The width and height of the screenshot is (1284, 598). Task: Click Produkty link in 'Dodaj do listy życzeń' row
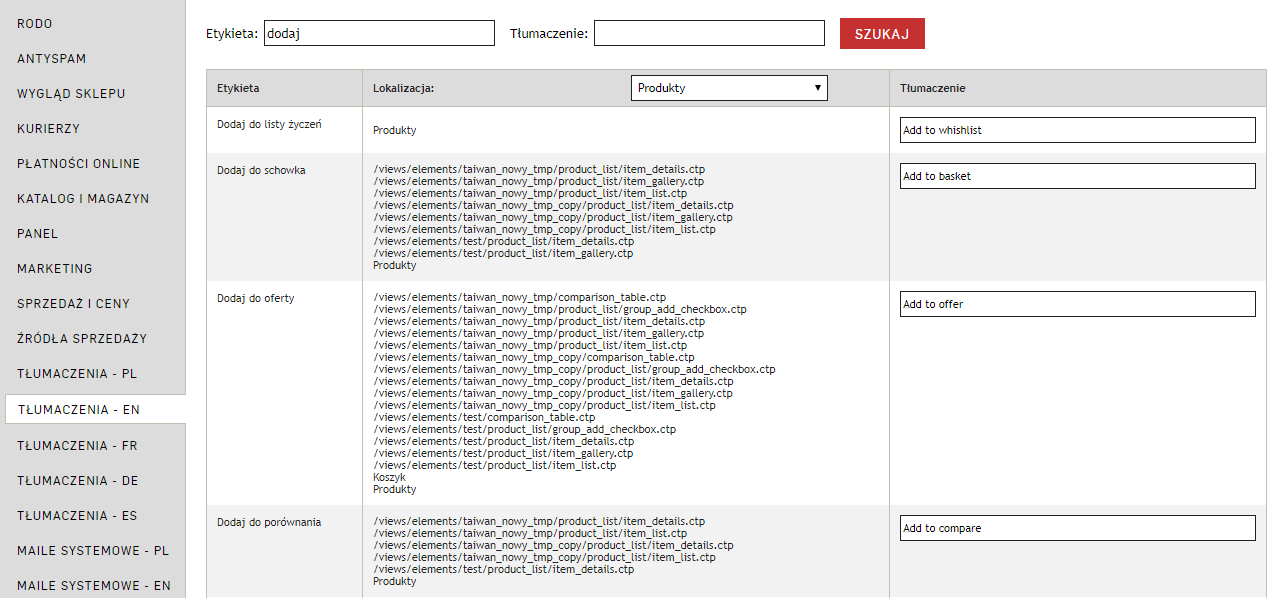click(x=394, y=130)
